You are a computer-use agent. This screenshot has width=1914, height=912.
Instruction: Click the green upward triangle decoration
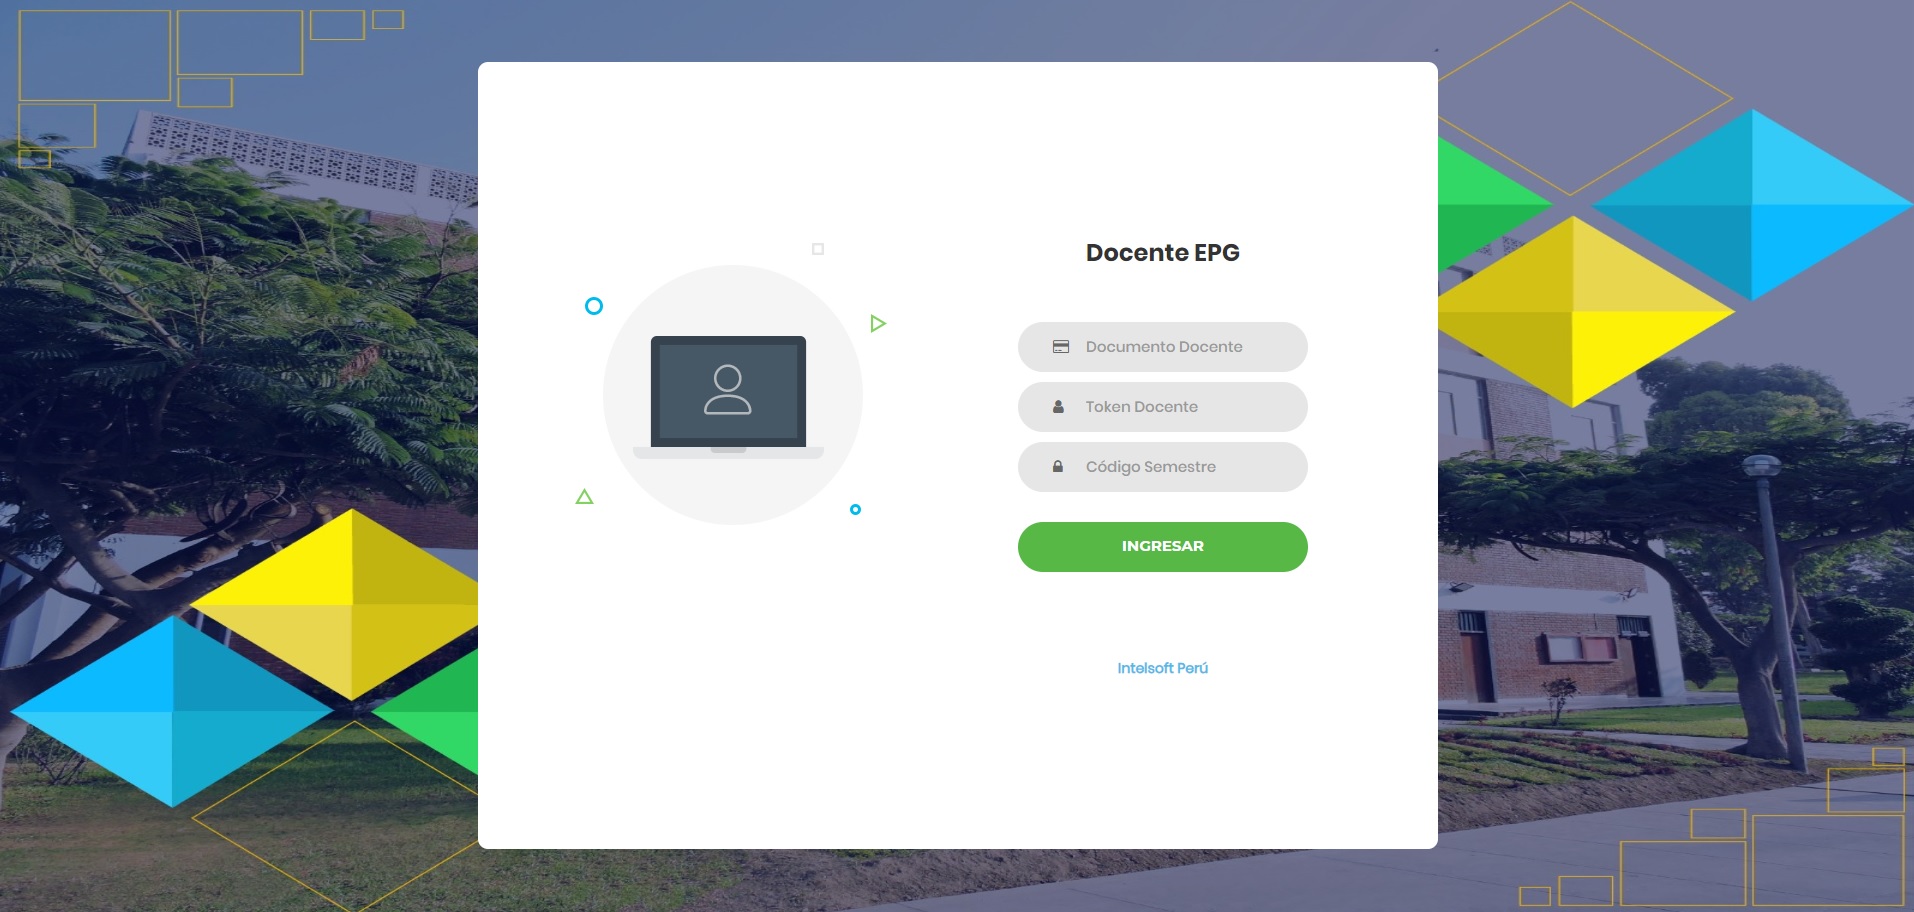pyautogui.click(x=585, y=496)
